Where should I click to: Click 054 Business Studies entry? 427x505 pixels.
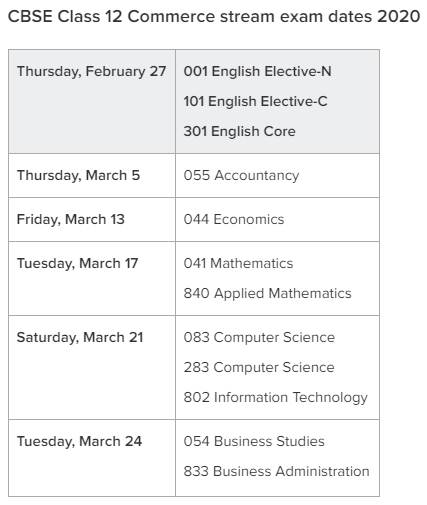254,441
